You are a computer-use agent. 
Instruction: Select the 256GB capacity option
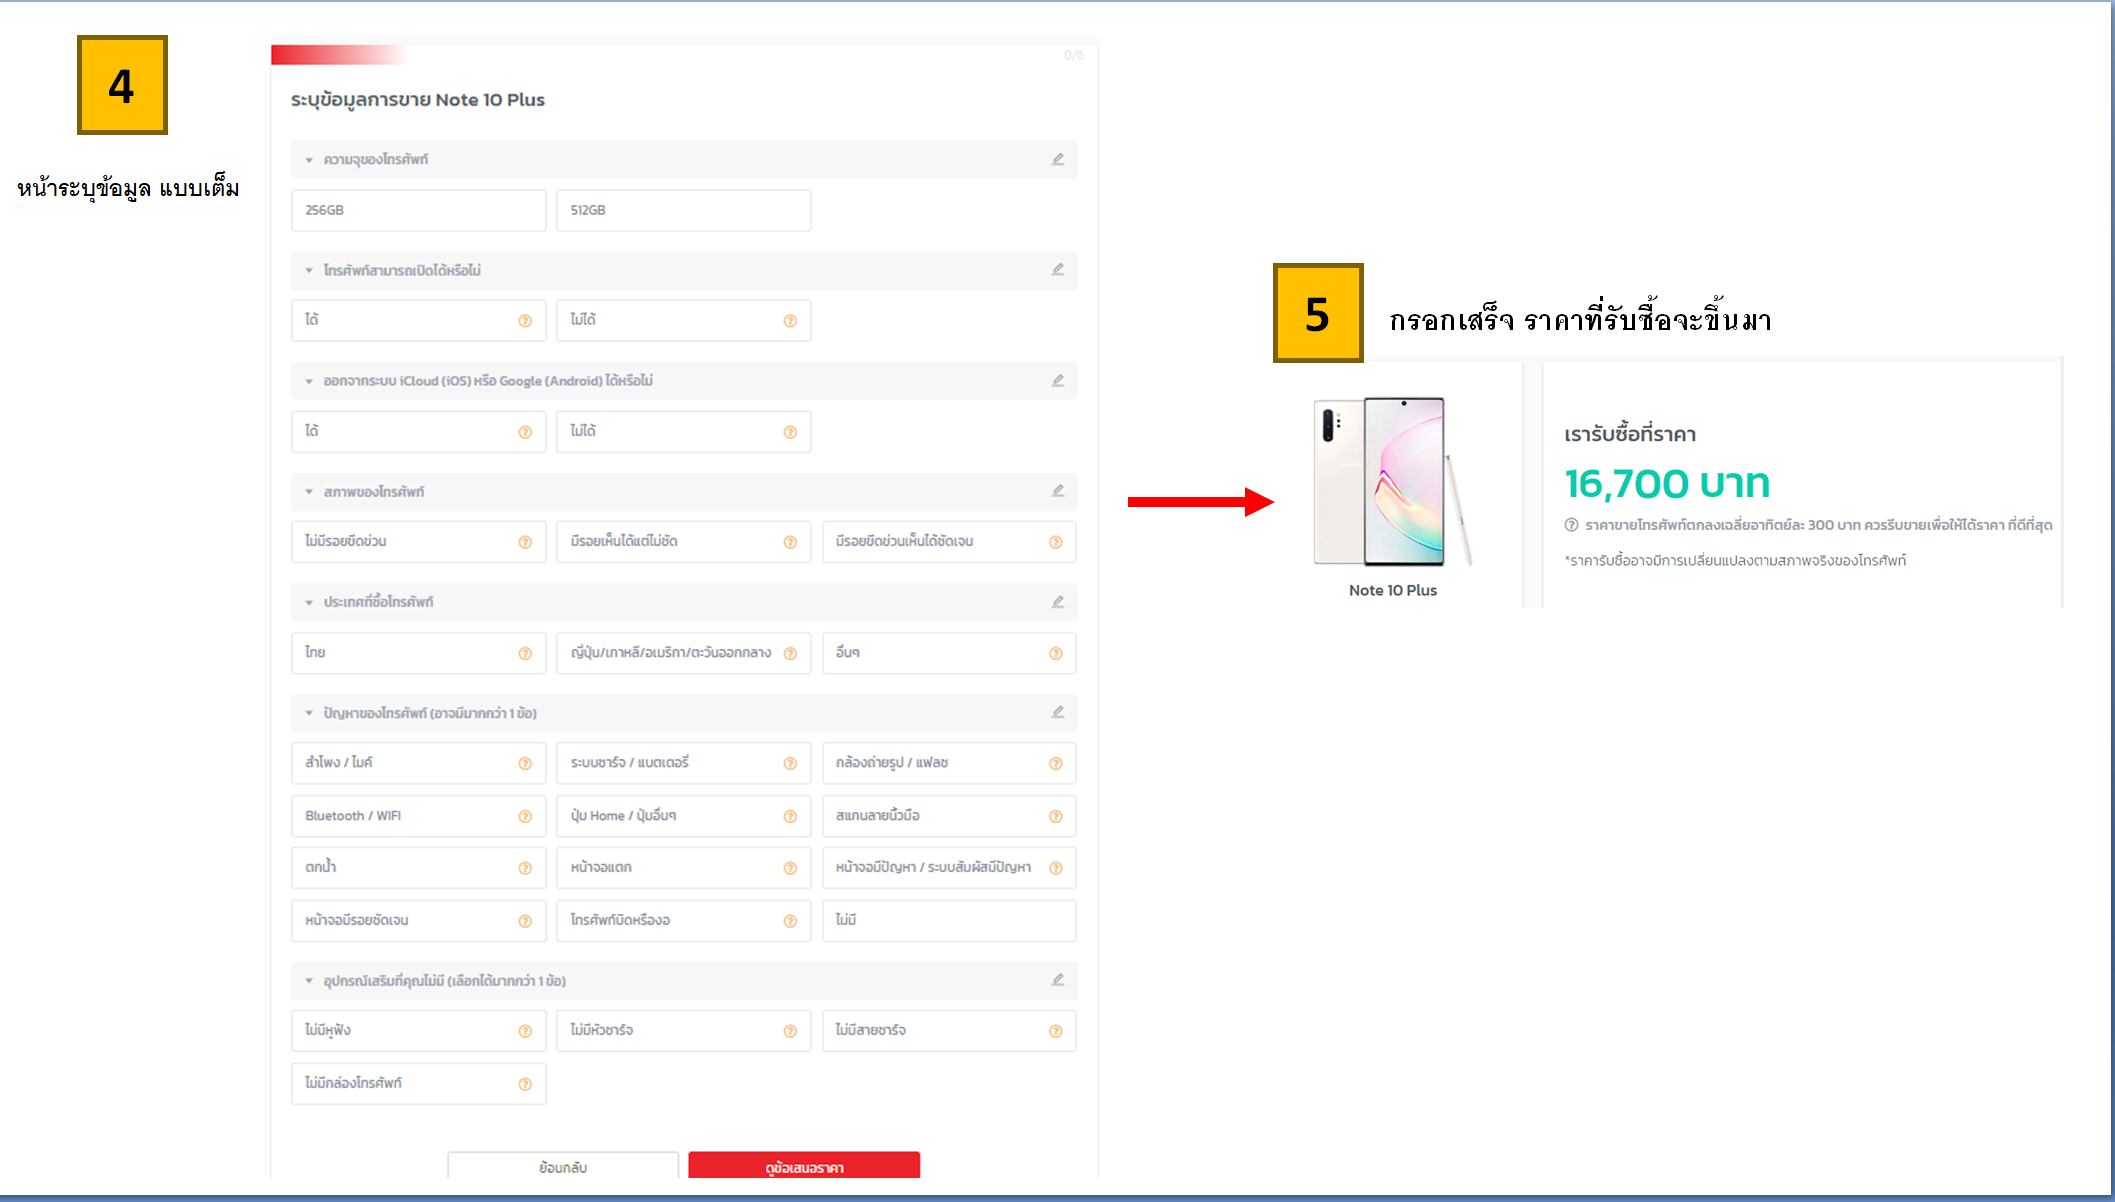pyautogui.click(x=419, y=210)
